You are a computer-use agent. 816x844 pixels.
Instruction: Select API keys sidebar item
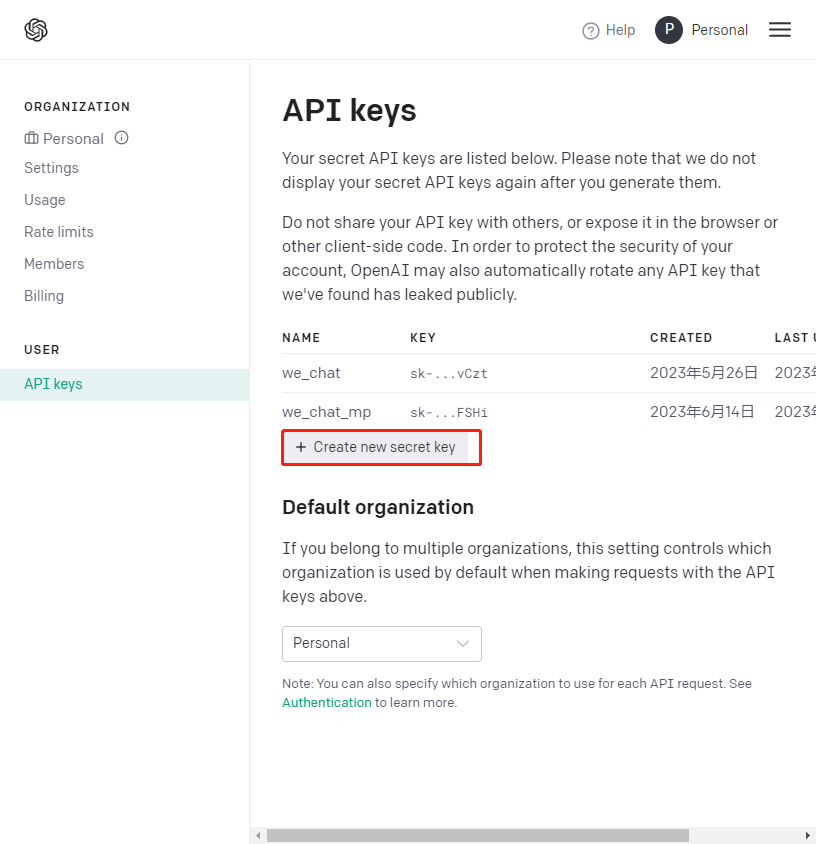[53, 384]
